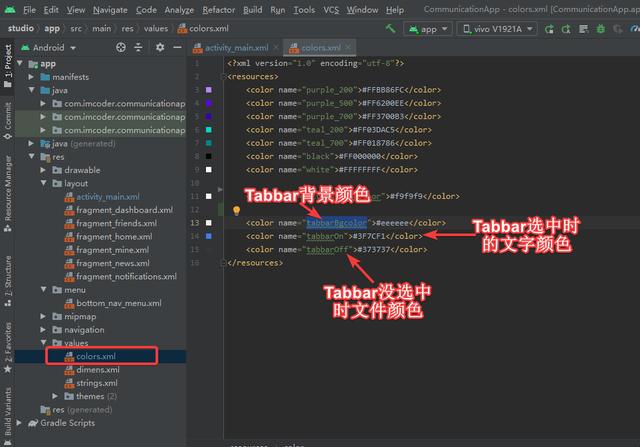The image size is (640, 447).
Task: Open the Build menu
Action: (x=253, y=10)
